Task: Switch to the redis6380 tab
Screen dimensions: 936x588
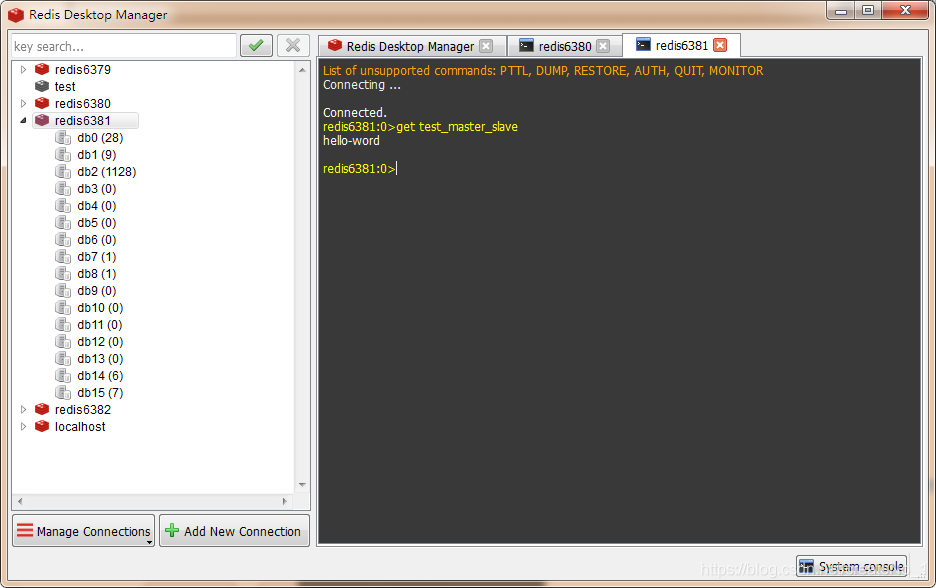Action: tap(564, 46)
